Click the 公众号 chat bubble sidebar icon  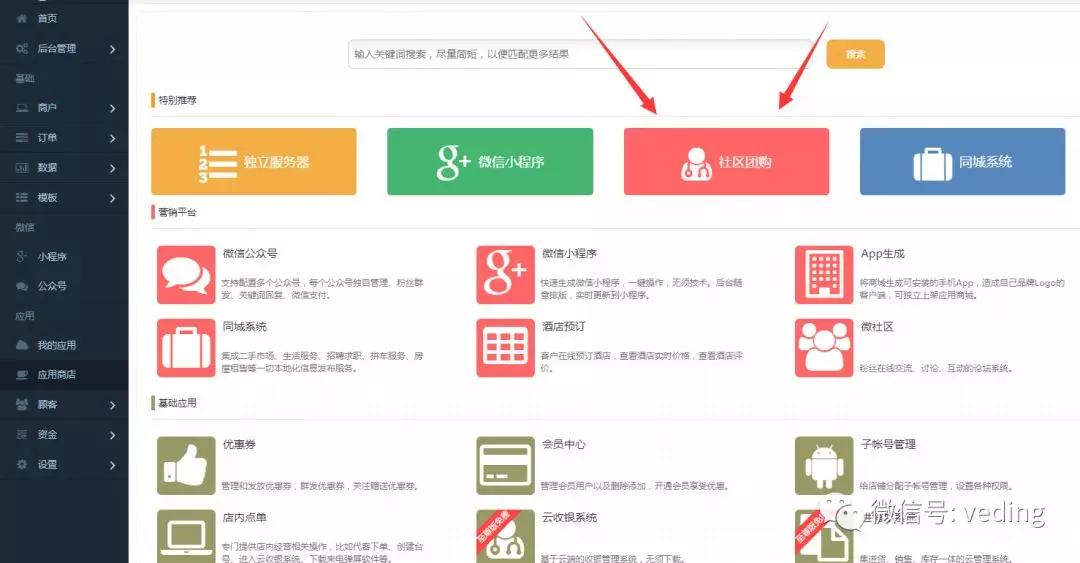22,286
